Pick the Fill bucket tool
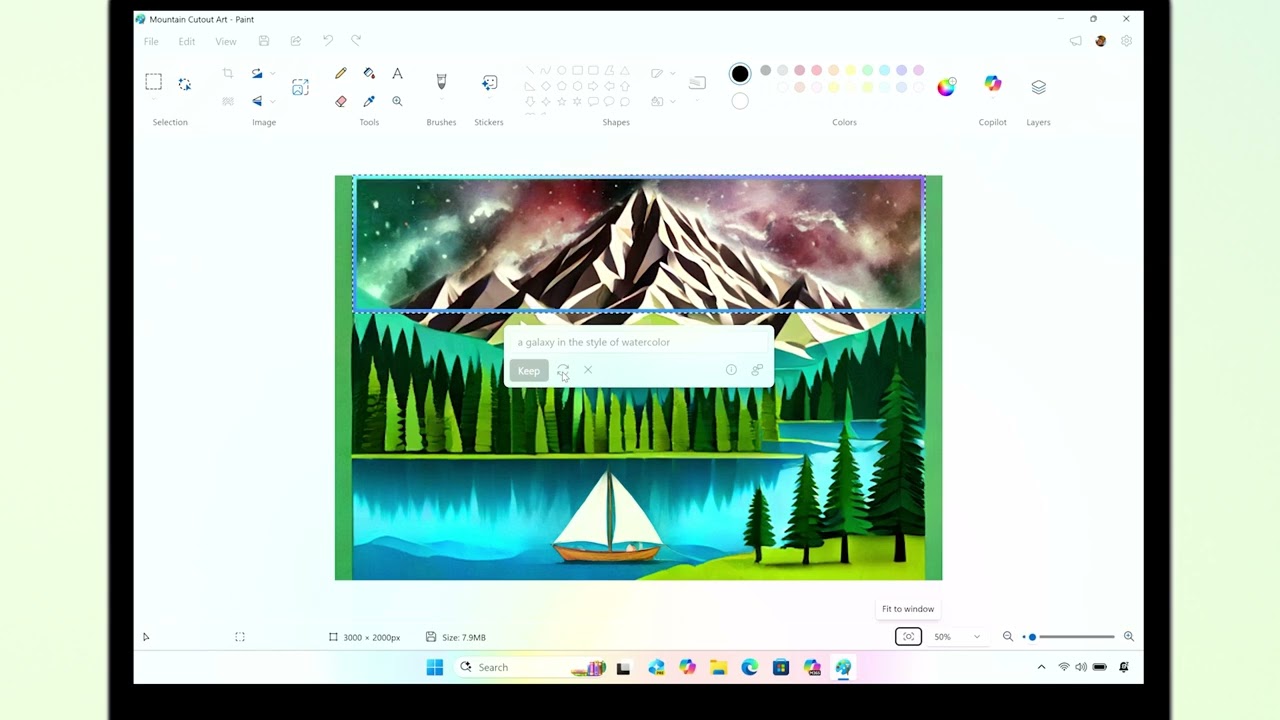The image size is (1280, 720). [369, 74]
